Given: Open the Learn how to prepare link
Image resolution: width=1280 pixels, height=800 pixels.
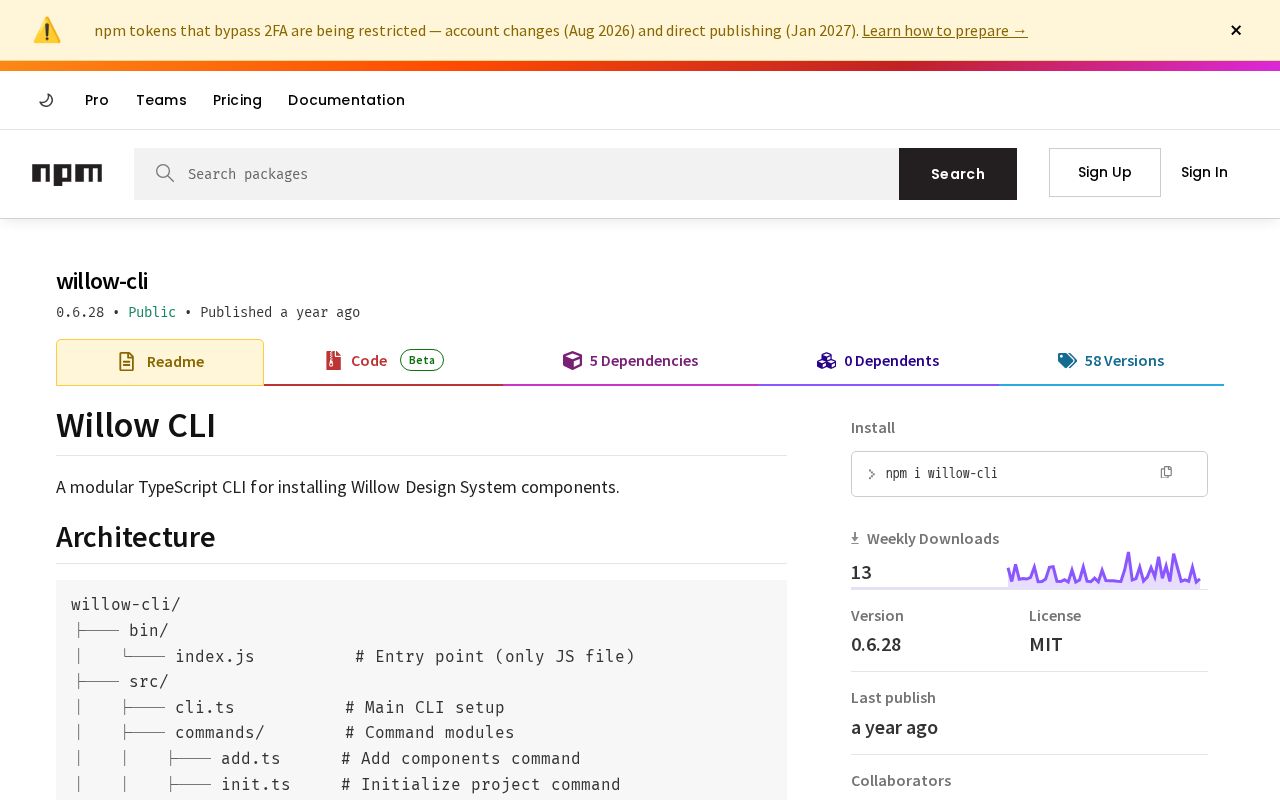Looking at the screenshot, I should pos(944,30).
